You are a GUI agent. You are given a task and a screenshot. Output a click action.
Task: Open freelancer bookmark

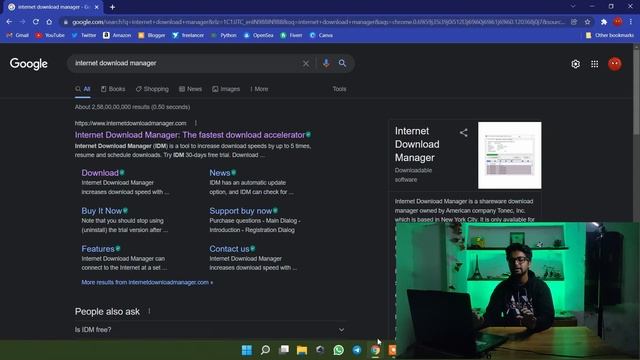[x=188, y=36]
